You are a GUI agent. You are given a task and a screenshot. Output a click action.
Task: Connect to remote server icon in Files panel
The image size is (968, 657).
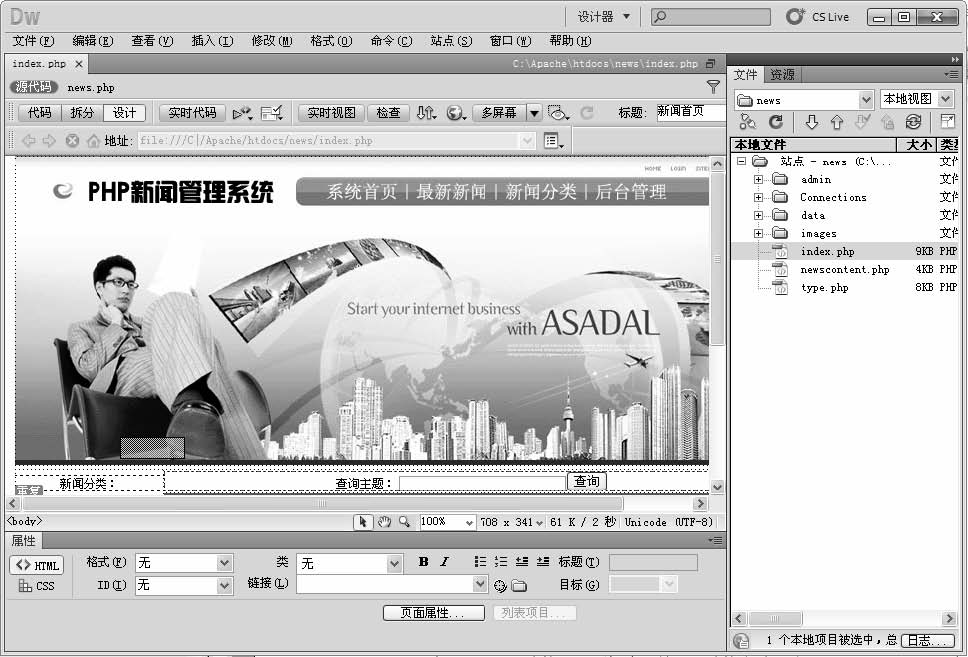pos(747,122)
